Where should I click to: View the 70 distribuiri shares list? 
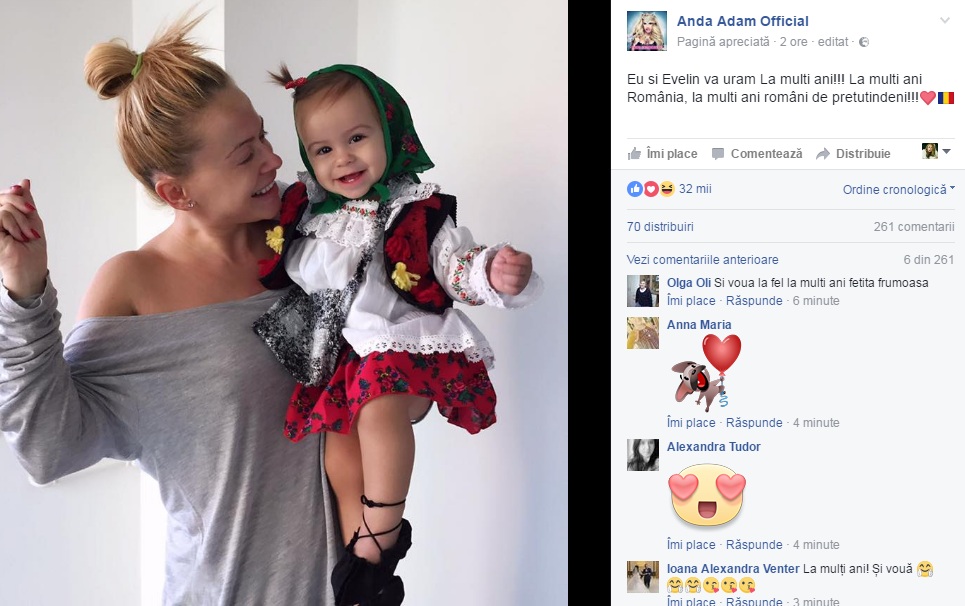660,226
